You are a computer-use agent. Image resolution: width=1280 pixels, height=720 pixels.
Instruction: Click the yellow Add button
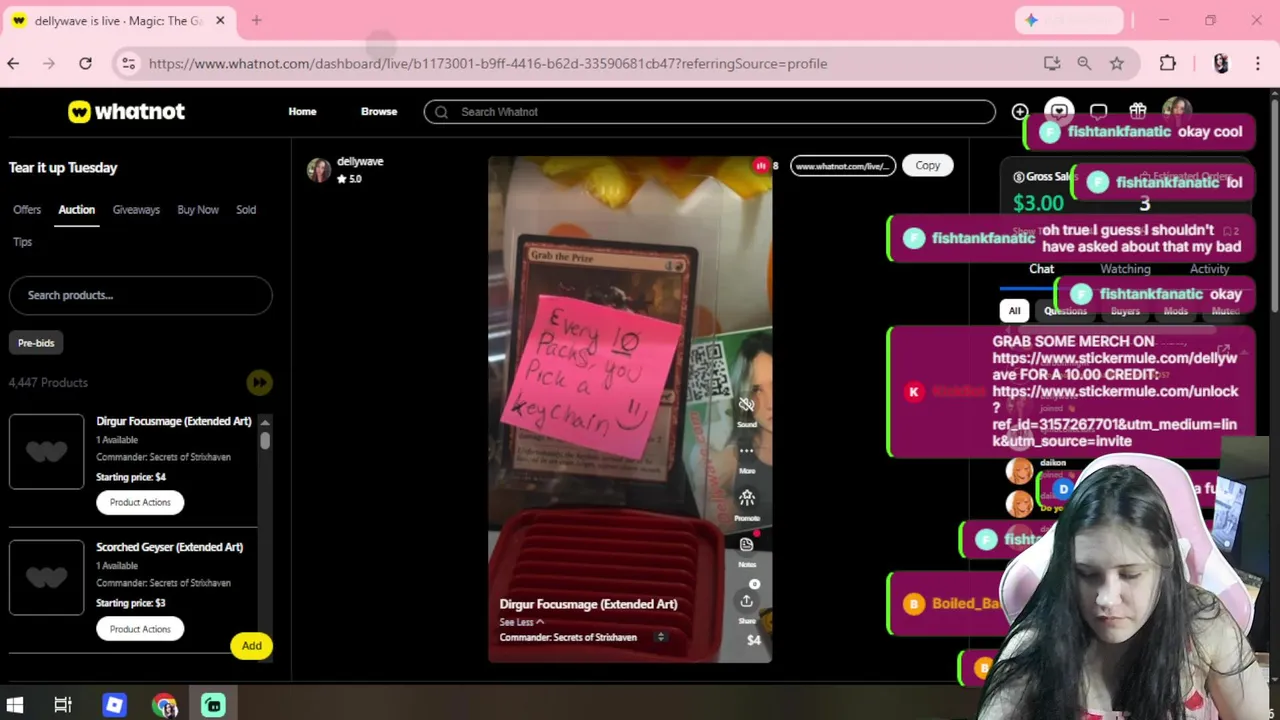pyautogui.click(x=251, y=646)
